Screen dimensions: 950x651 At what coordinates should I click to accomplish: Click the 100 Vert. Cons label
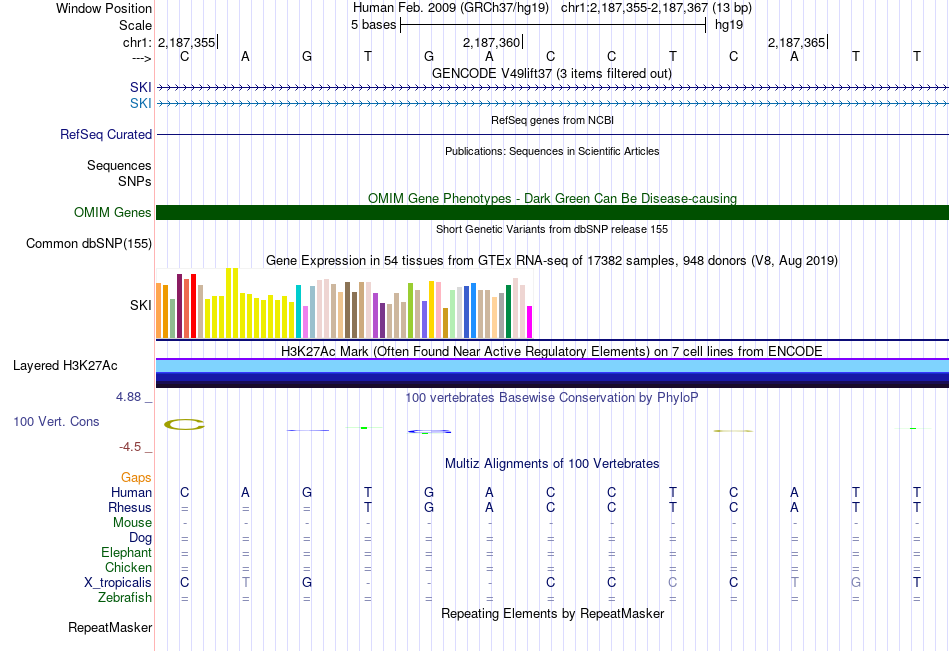(56, 422)
